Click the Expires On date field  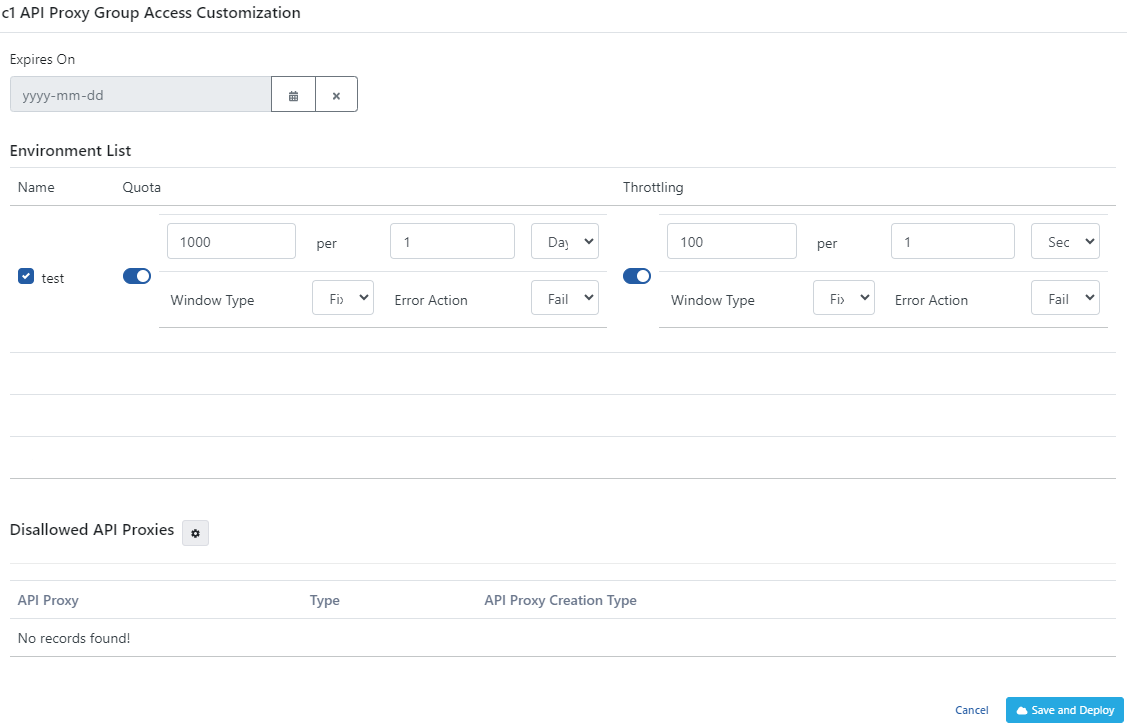pyautogui.click(x=140, y=96)
